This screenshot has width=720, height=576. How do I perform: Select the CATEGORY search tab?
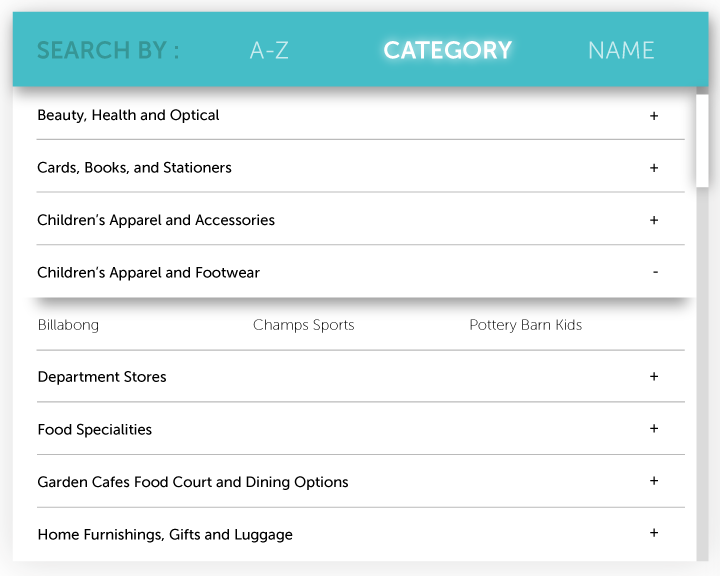pos(448,50)
